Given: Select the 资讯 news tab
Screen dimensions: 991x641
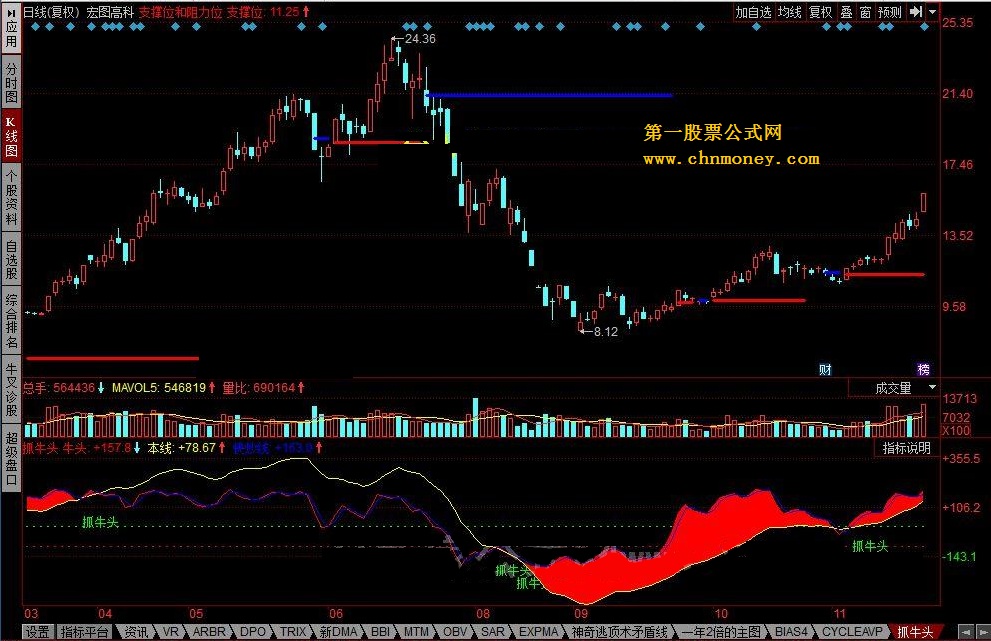Looking at the screenshot, I should pos(135,632).
